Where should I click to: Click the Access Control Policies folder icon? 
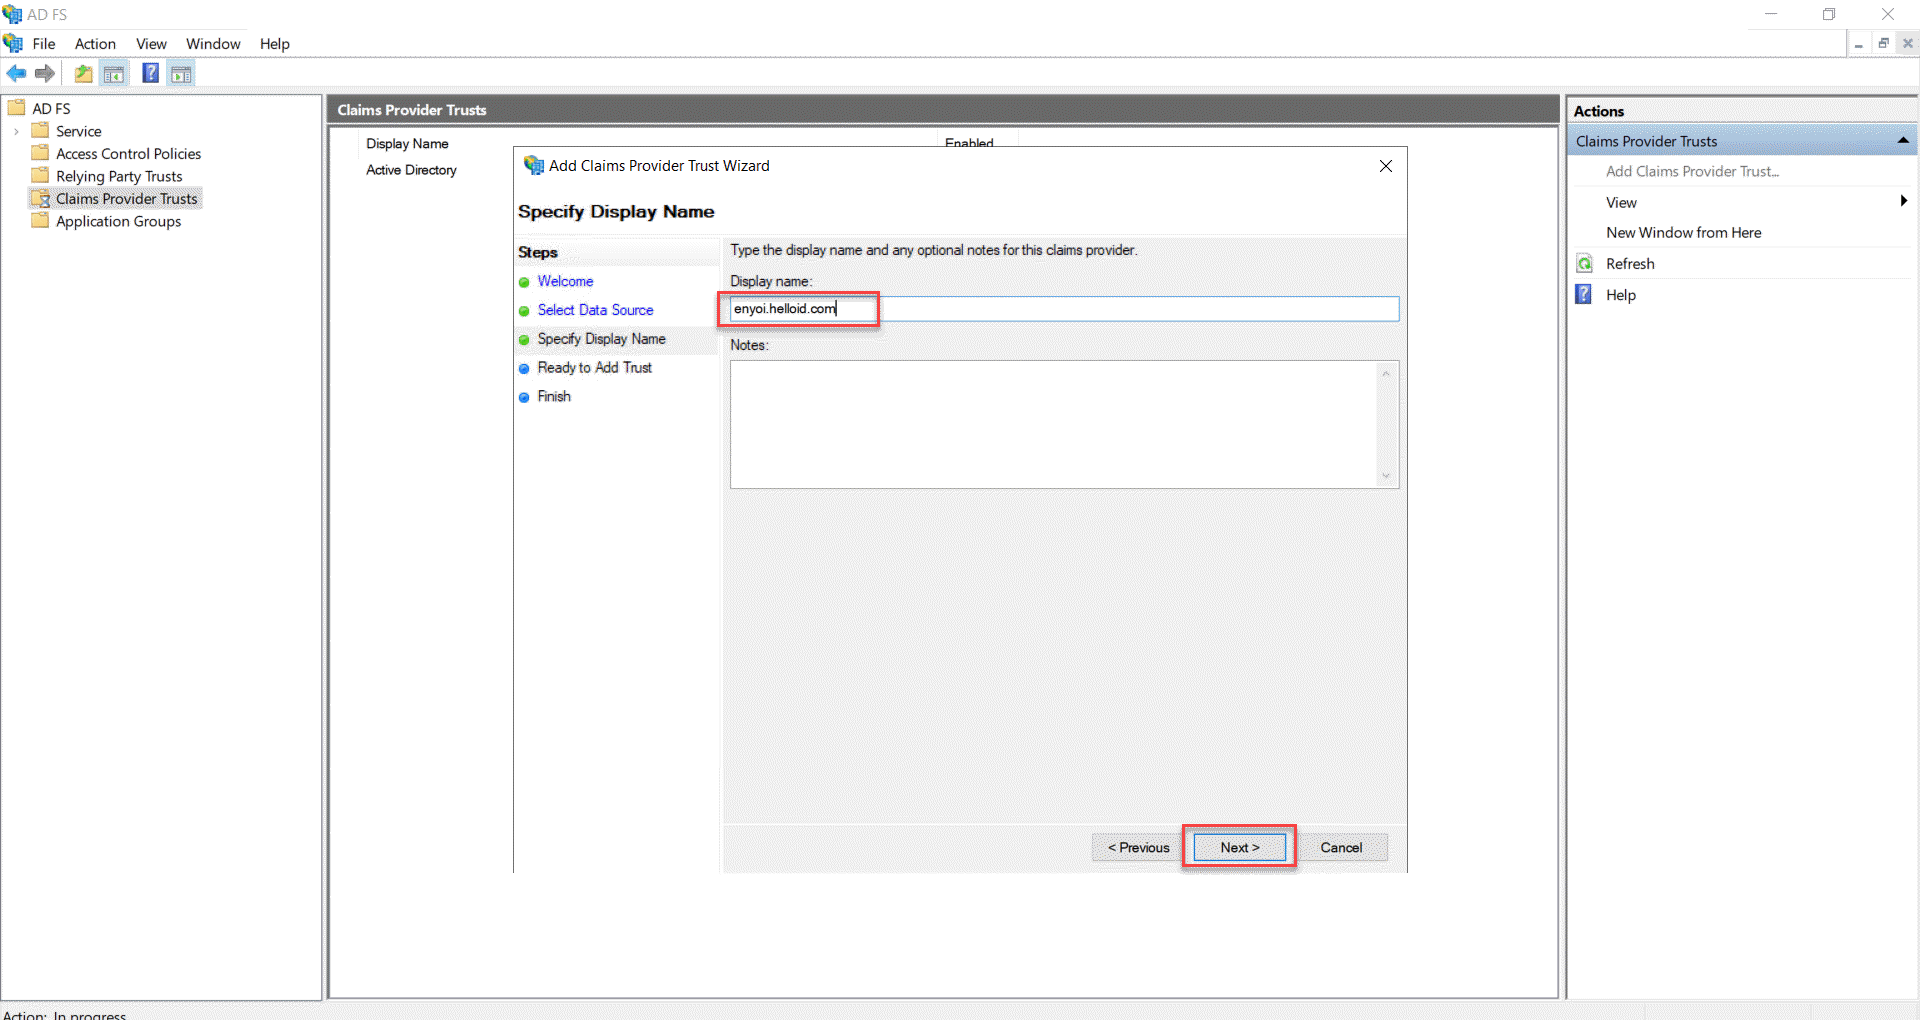point(40,153)
